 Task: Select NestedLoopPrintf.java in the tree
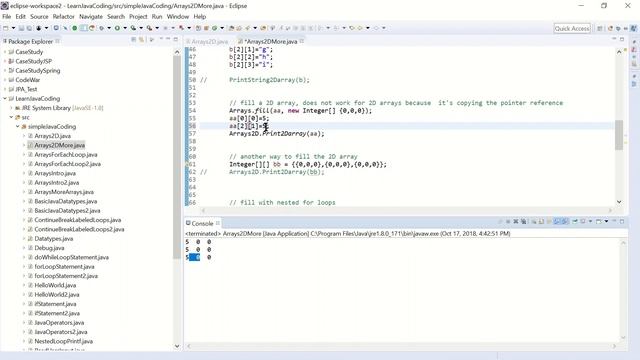[63, 341]
